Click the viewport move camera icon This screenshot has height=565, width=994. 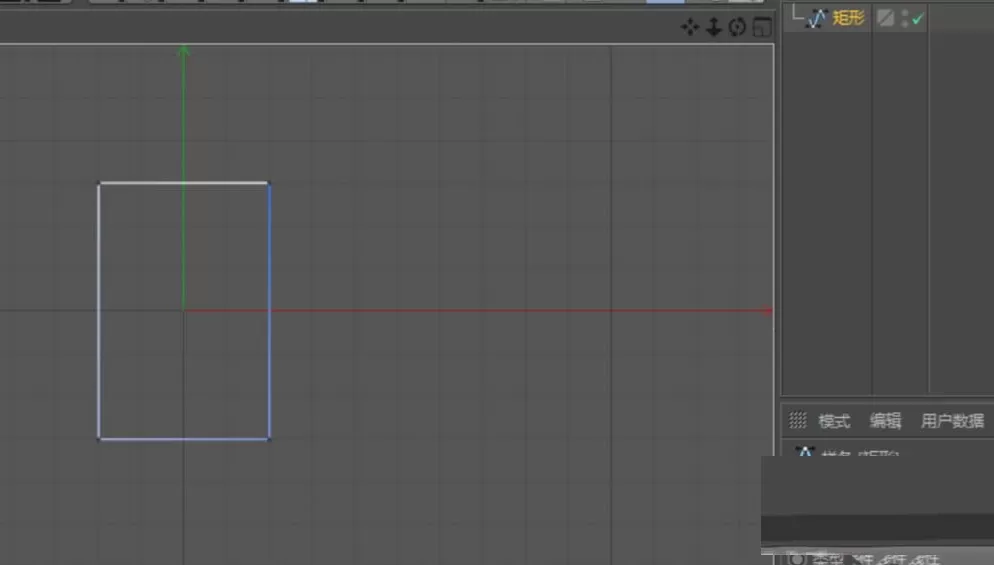click(690, 27)
